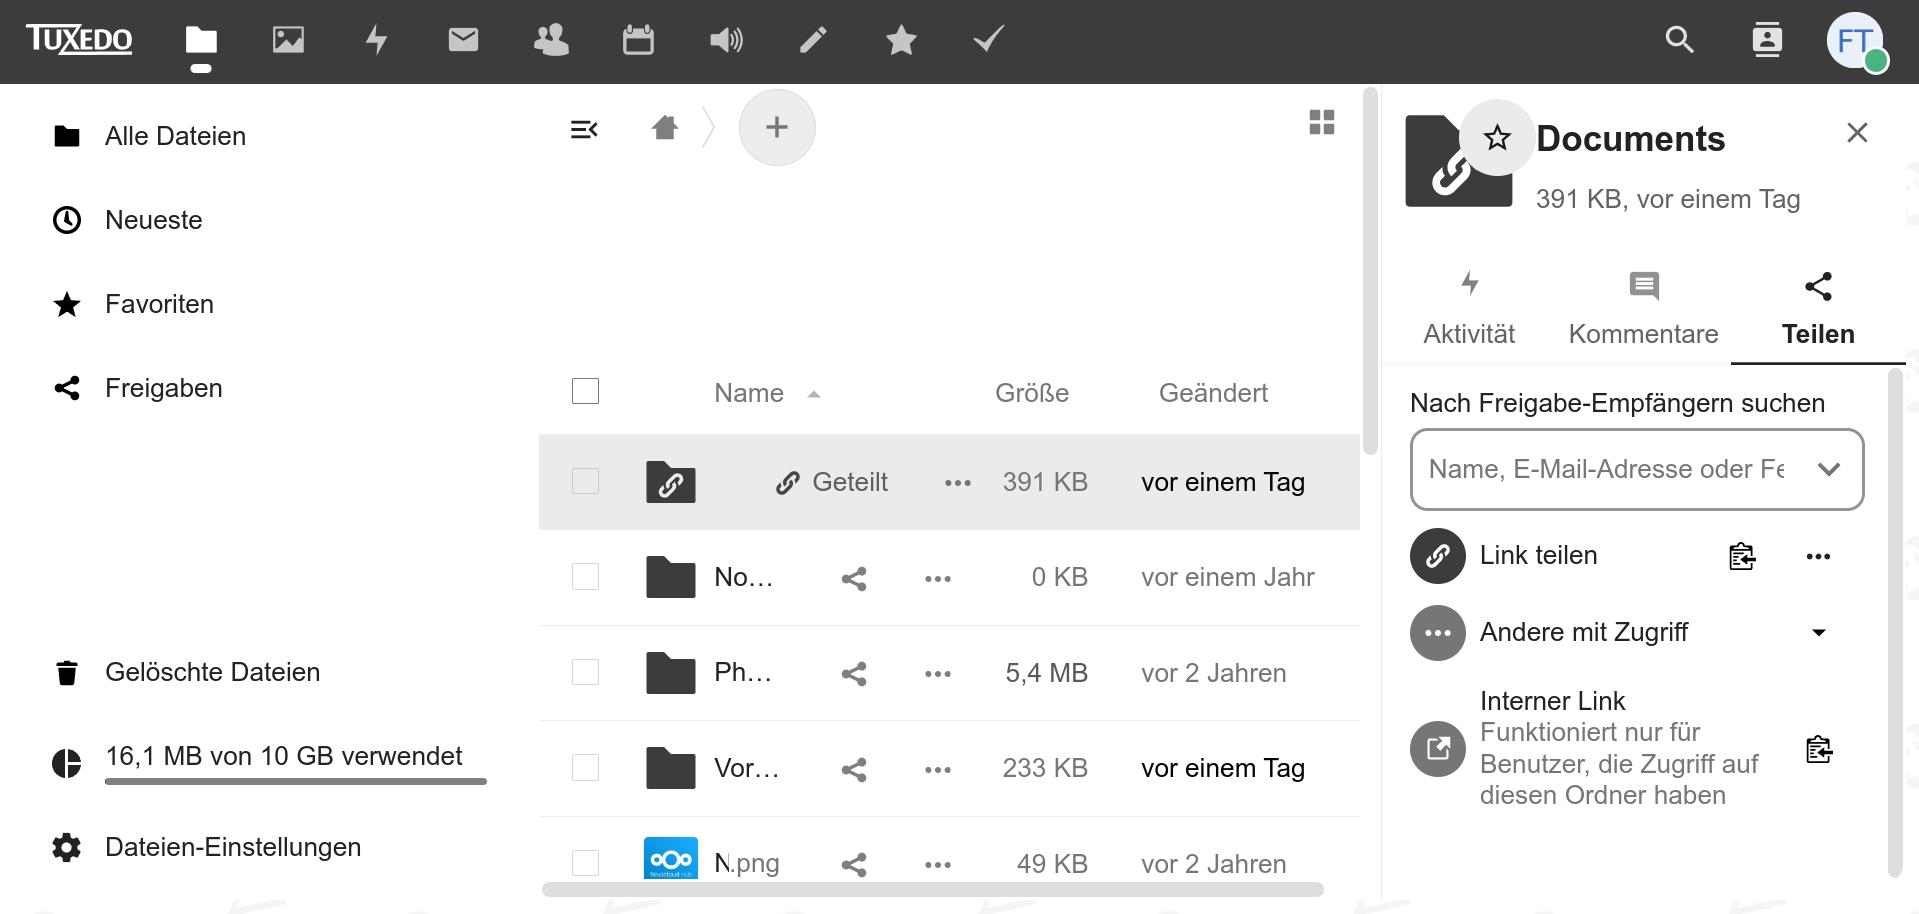1919x914 pixels.
Task: Open actions menu for Ph… folder
Action: [x=938, y=674]
